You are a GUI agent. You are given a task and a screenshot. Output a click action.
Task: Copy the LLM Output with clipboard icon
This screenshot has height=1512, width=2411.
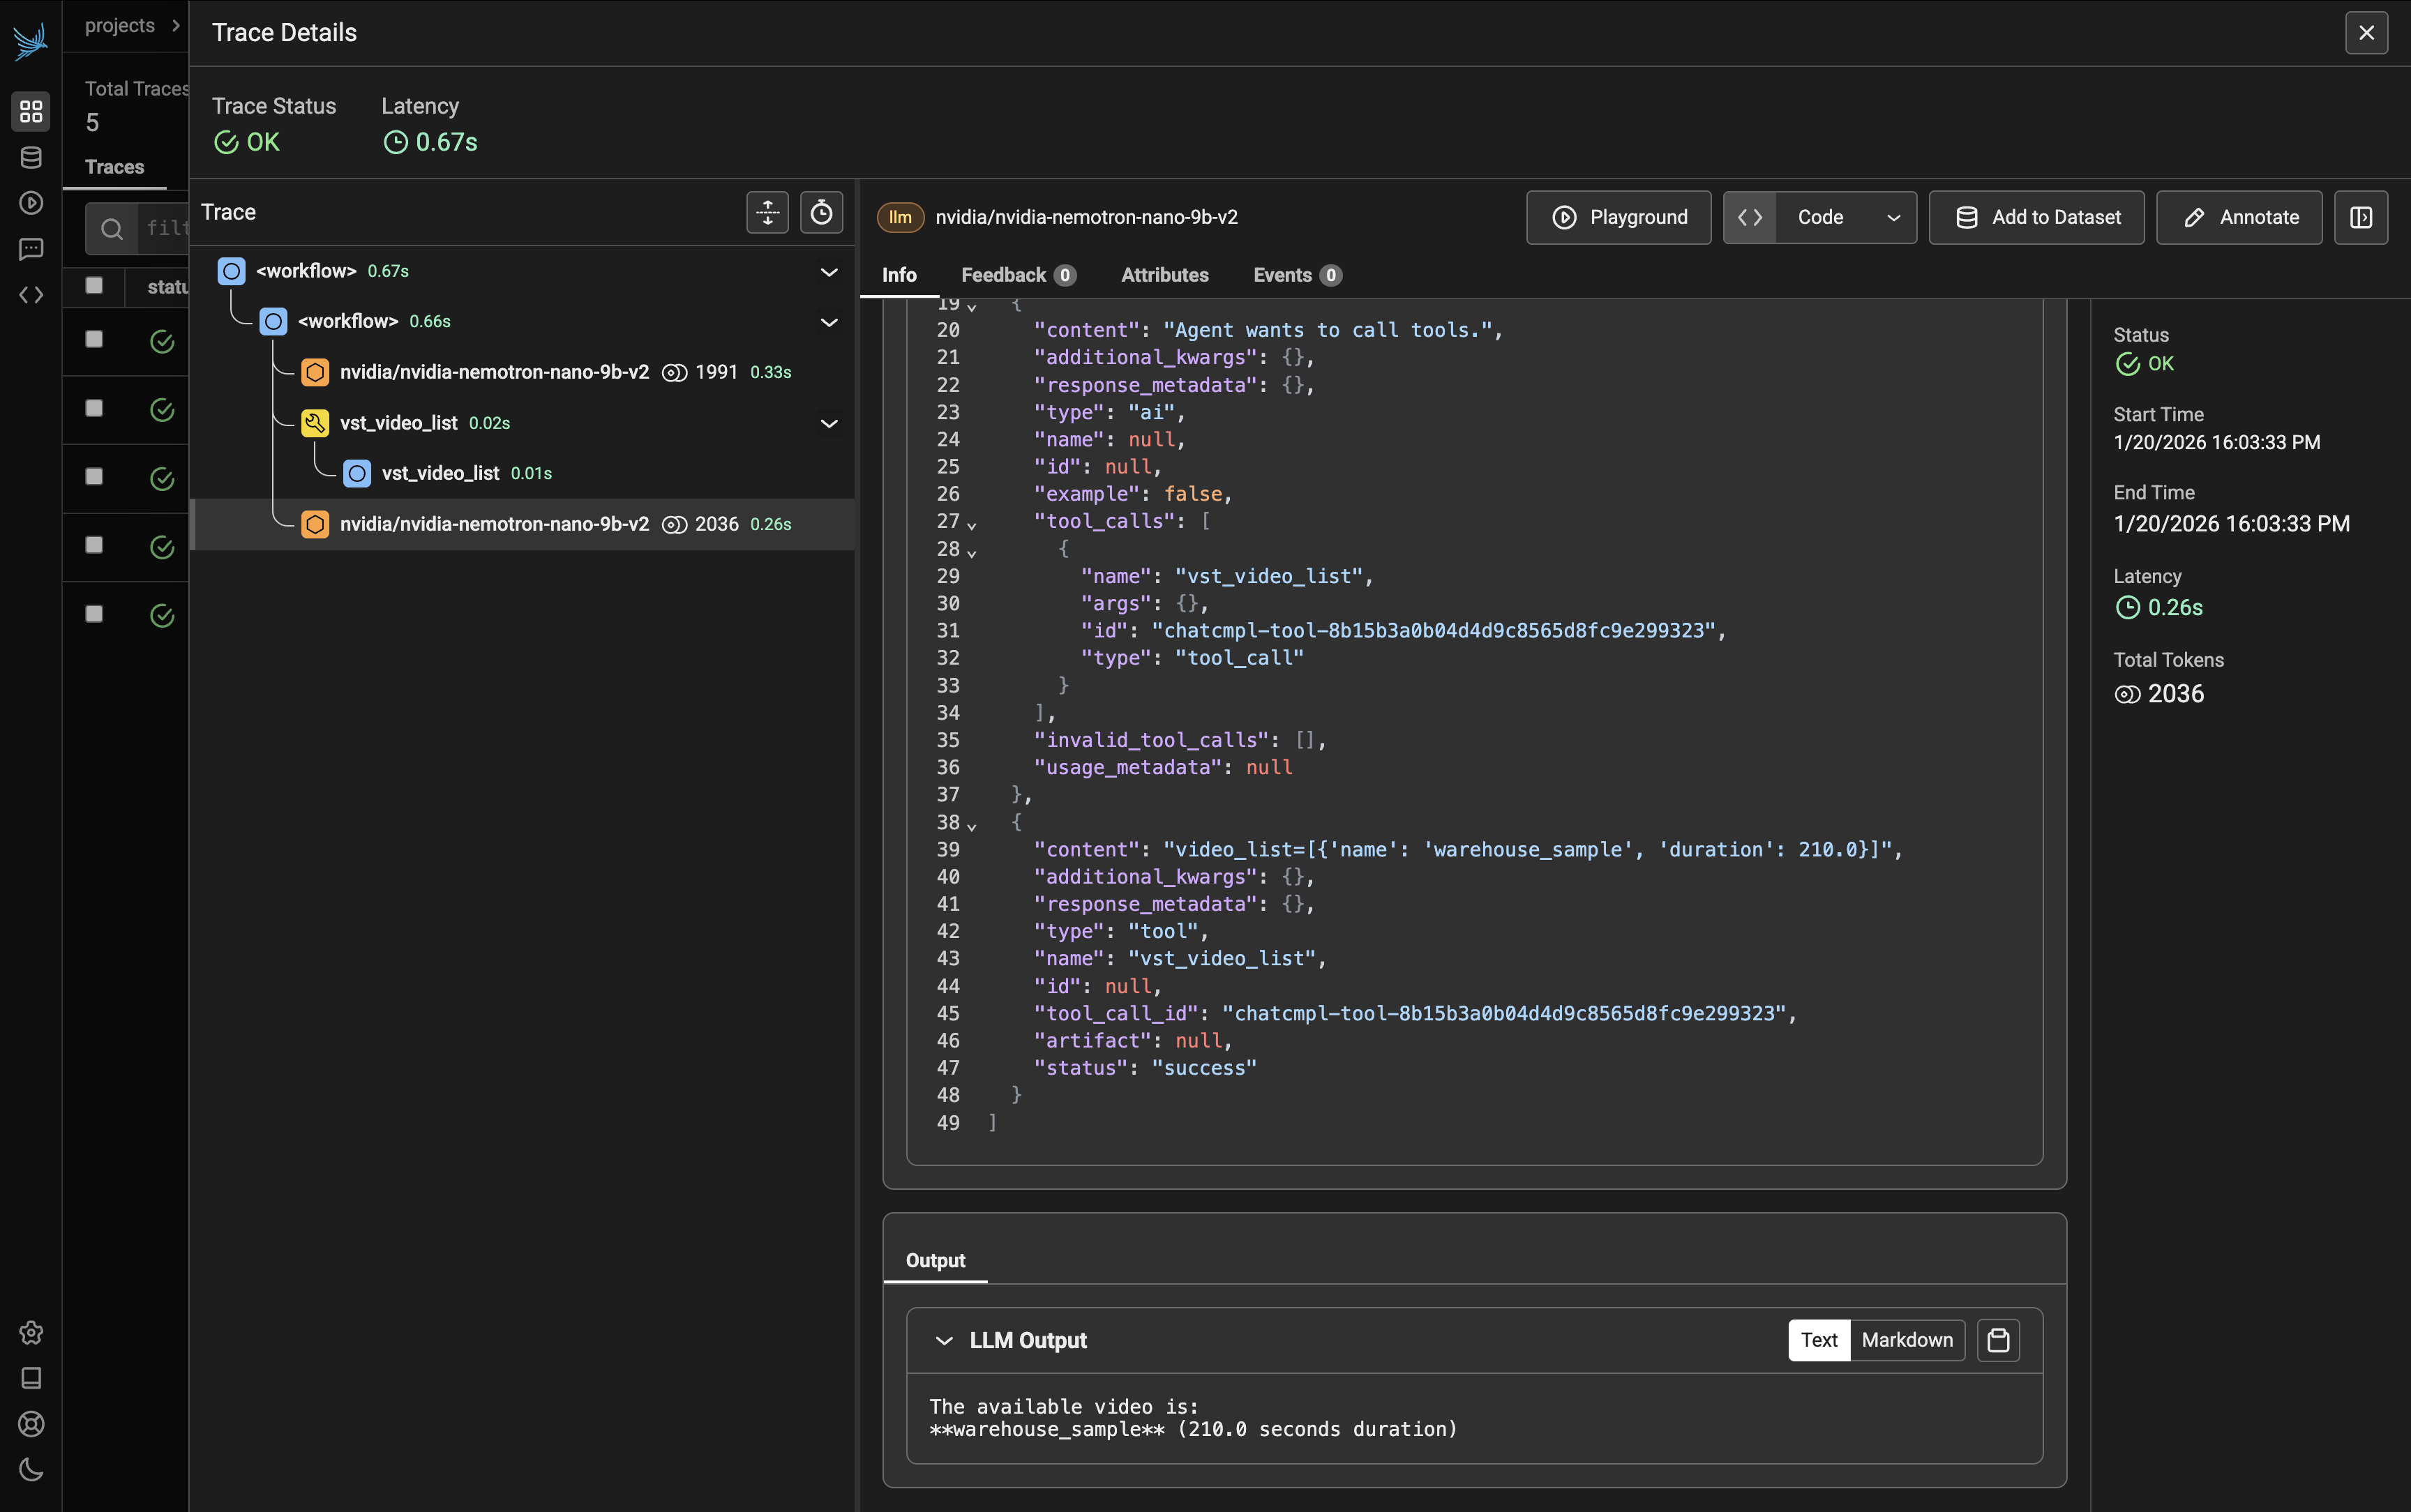[1998, 1340]
